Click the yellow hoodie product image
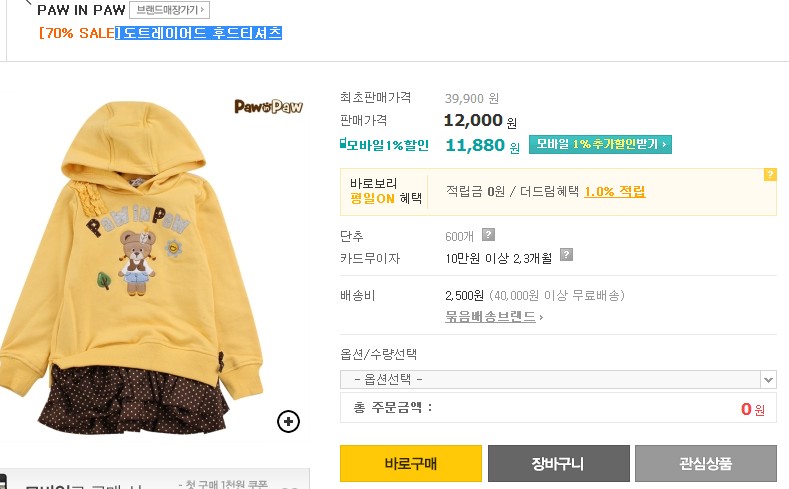This screenshot has width=789, height=489. click(133, 267)
